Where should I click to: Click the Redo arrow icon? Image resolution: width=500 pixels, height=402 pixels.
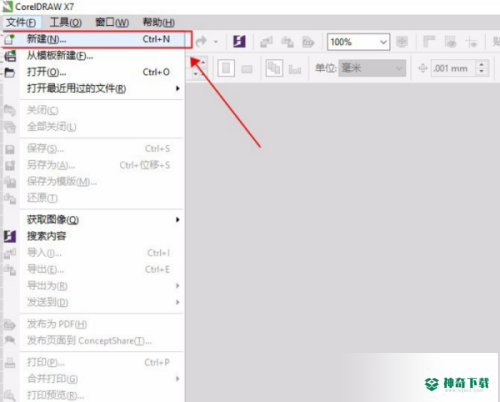point(201,42)
